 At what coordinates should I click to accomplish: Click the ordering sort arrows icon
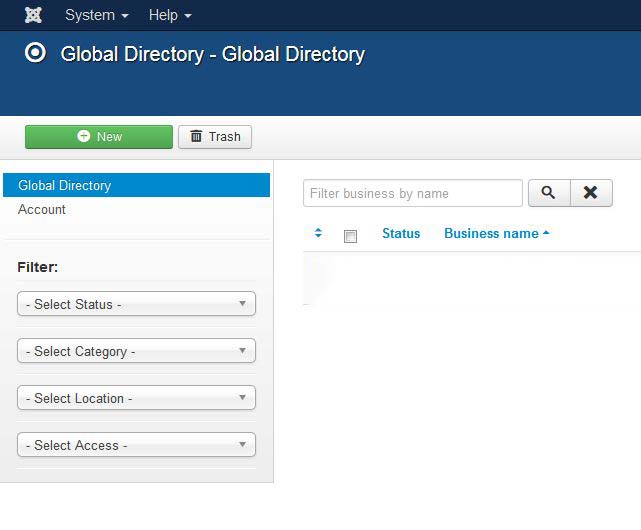point(318,233)
